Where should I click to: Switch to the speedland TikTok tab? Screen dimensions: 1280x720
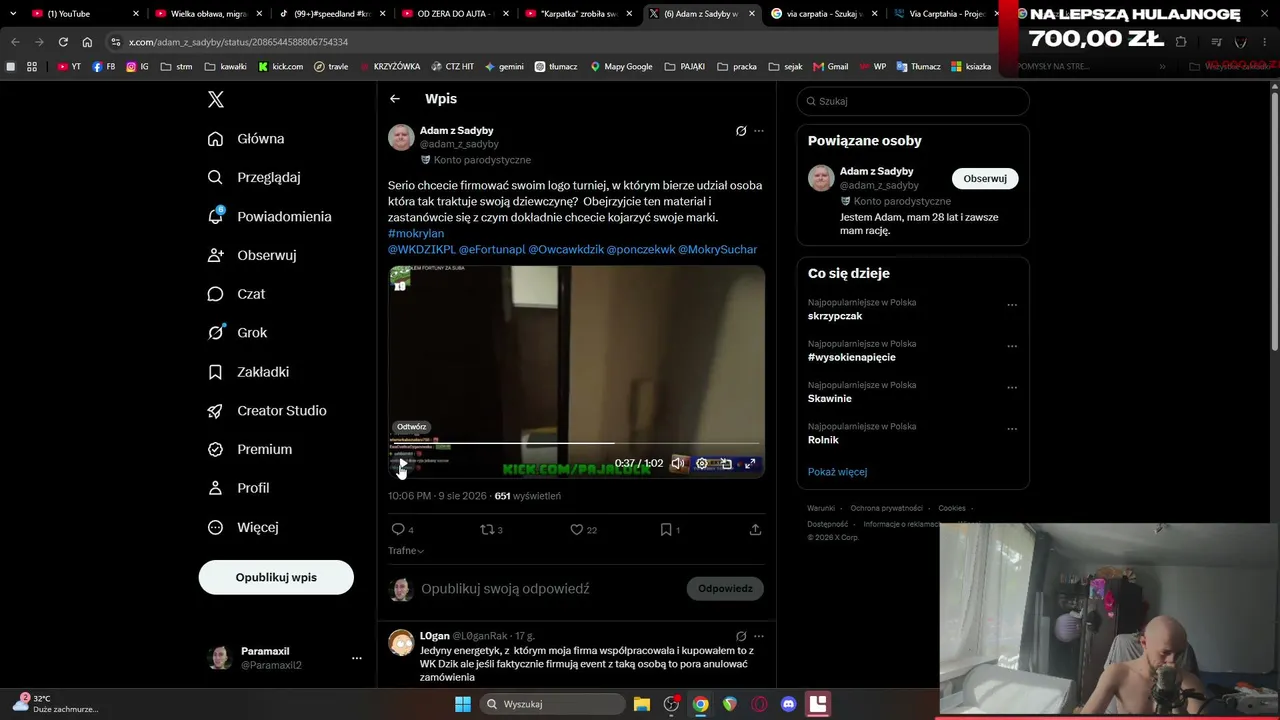[x=331, y=14]
